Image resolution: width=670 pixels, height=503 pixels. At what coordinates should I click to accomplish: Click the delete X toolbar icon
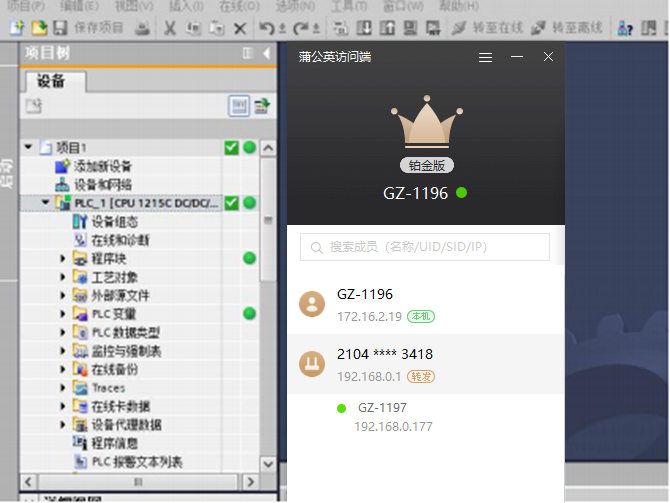coord(240,28)
